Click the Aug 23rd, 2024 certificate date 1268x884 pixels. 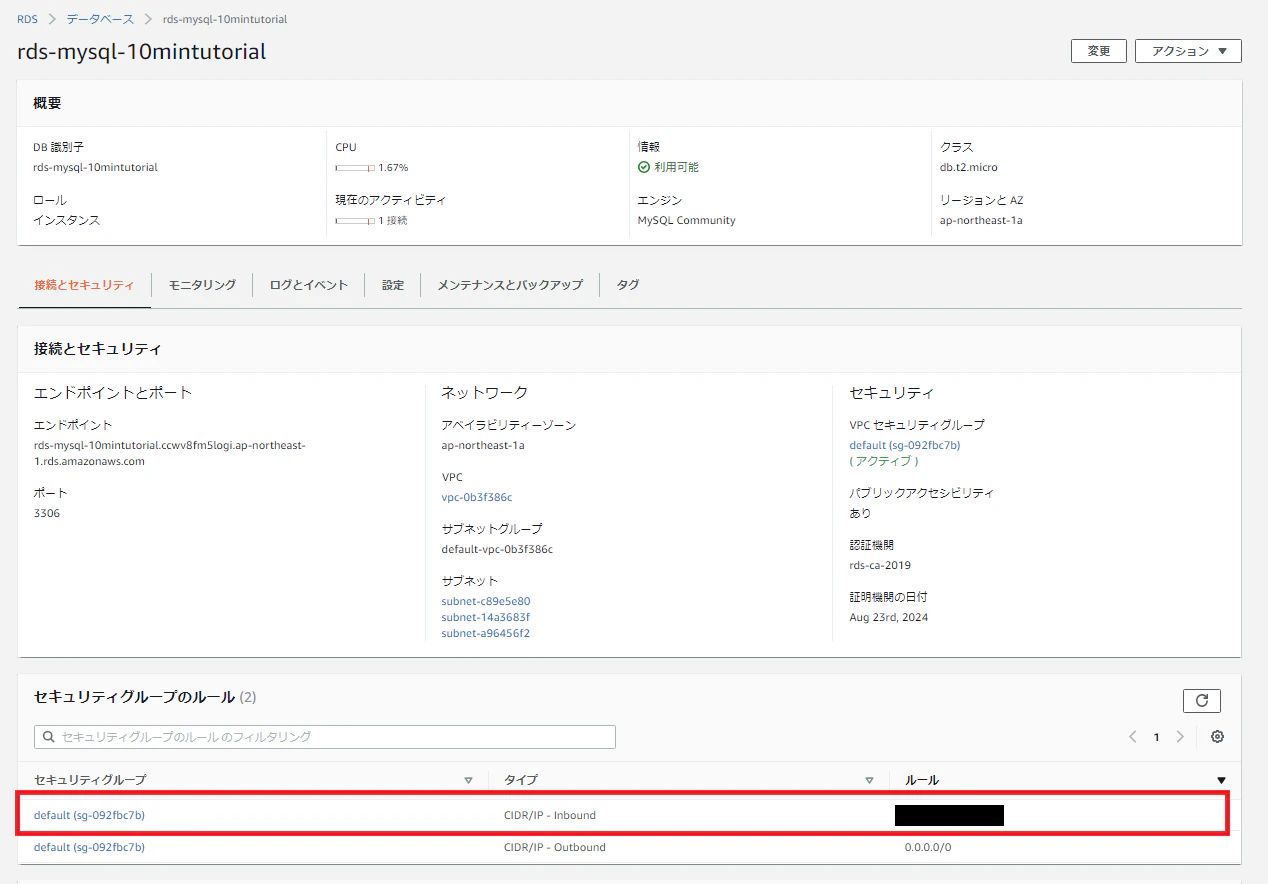(x=889, y=617)
